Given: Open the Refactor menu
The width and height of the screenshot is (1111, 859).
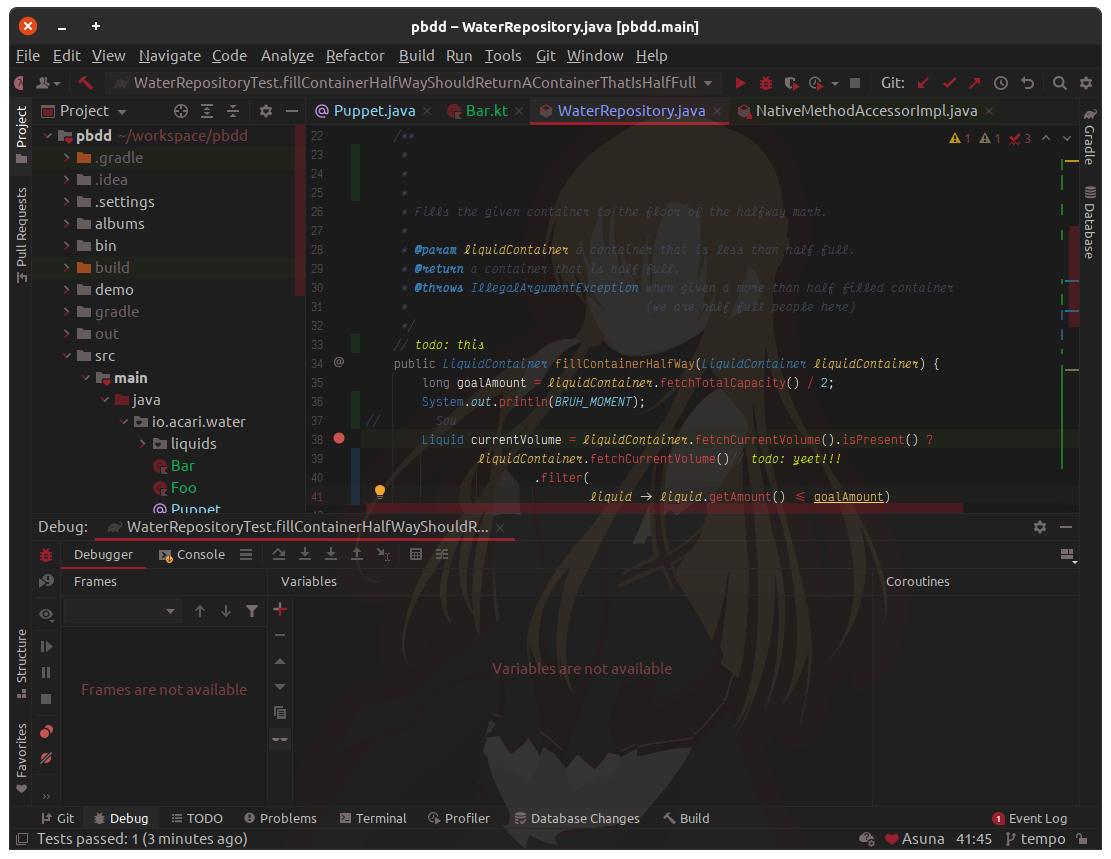Looking at the screenshot, I should [355, 56].
